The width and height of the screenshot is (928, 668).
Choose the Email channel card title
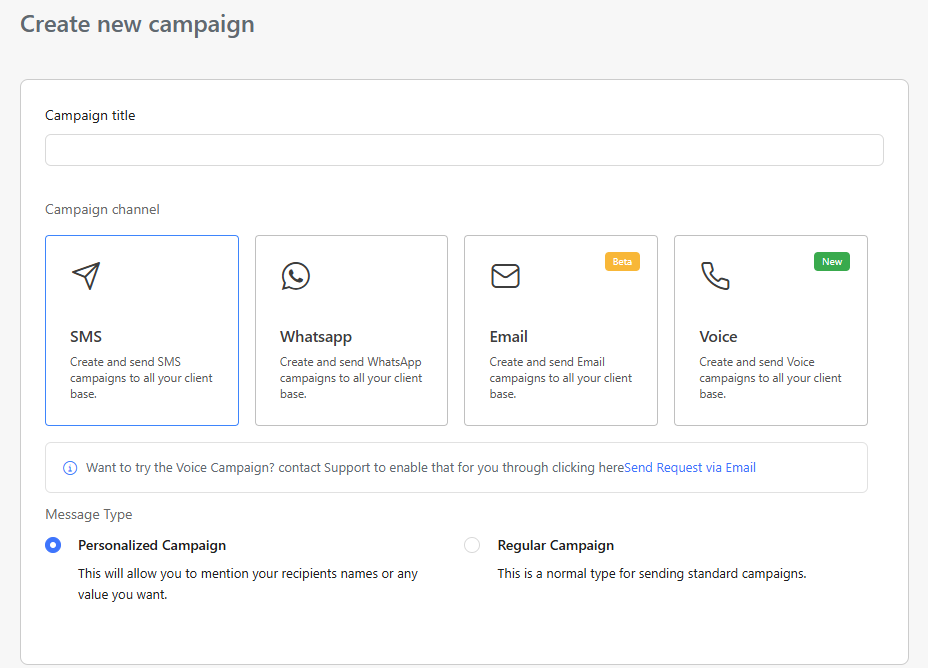point(509,337)
